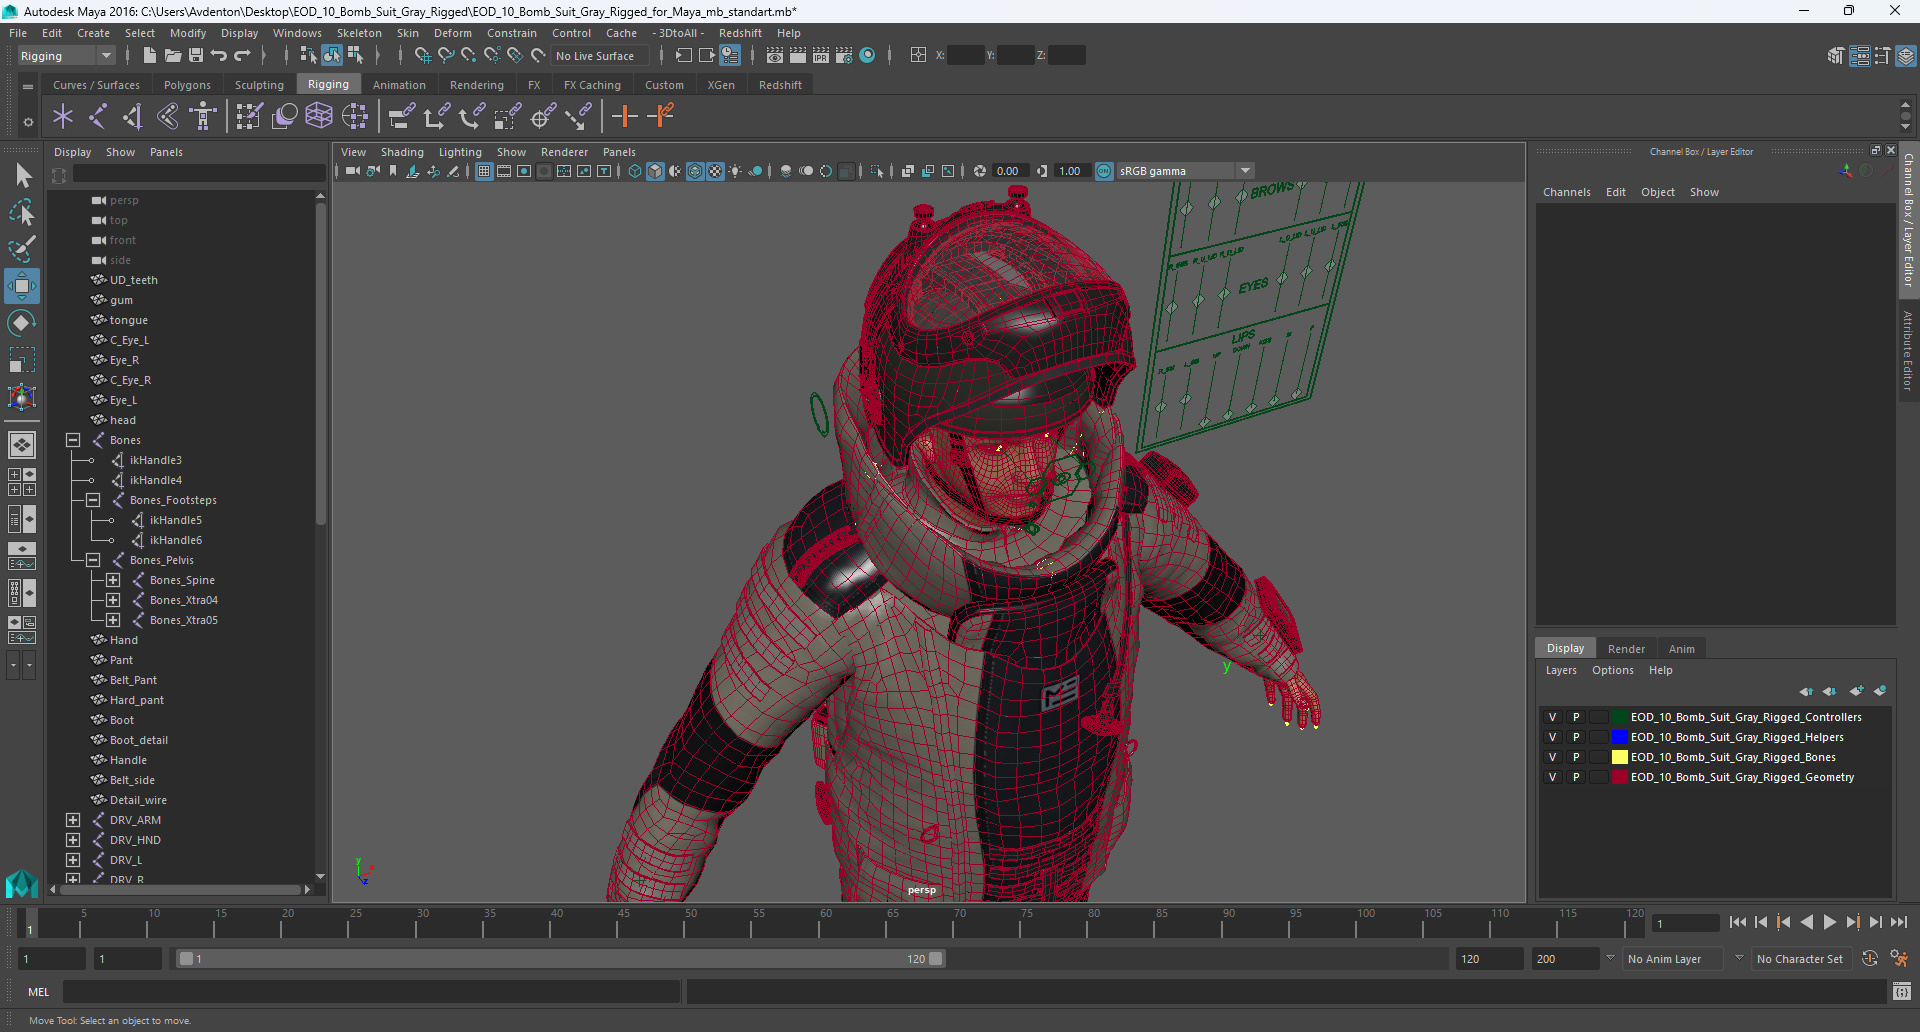This screenshot has height=1032, width=1920.
Task: Collapse the Bones_Footsteps node
Action: point(93,500)
